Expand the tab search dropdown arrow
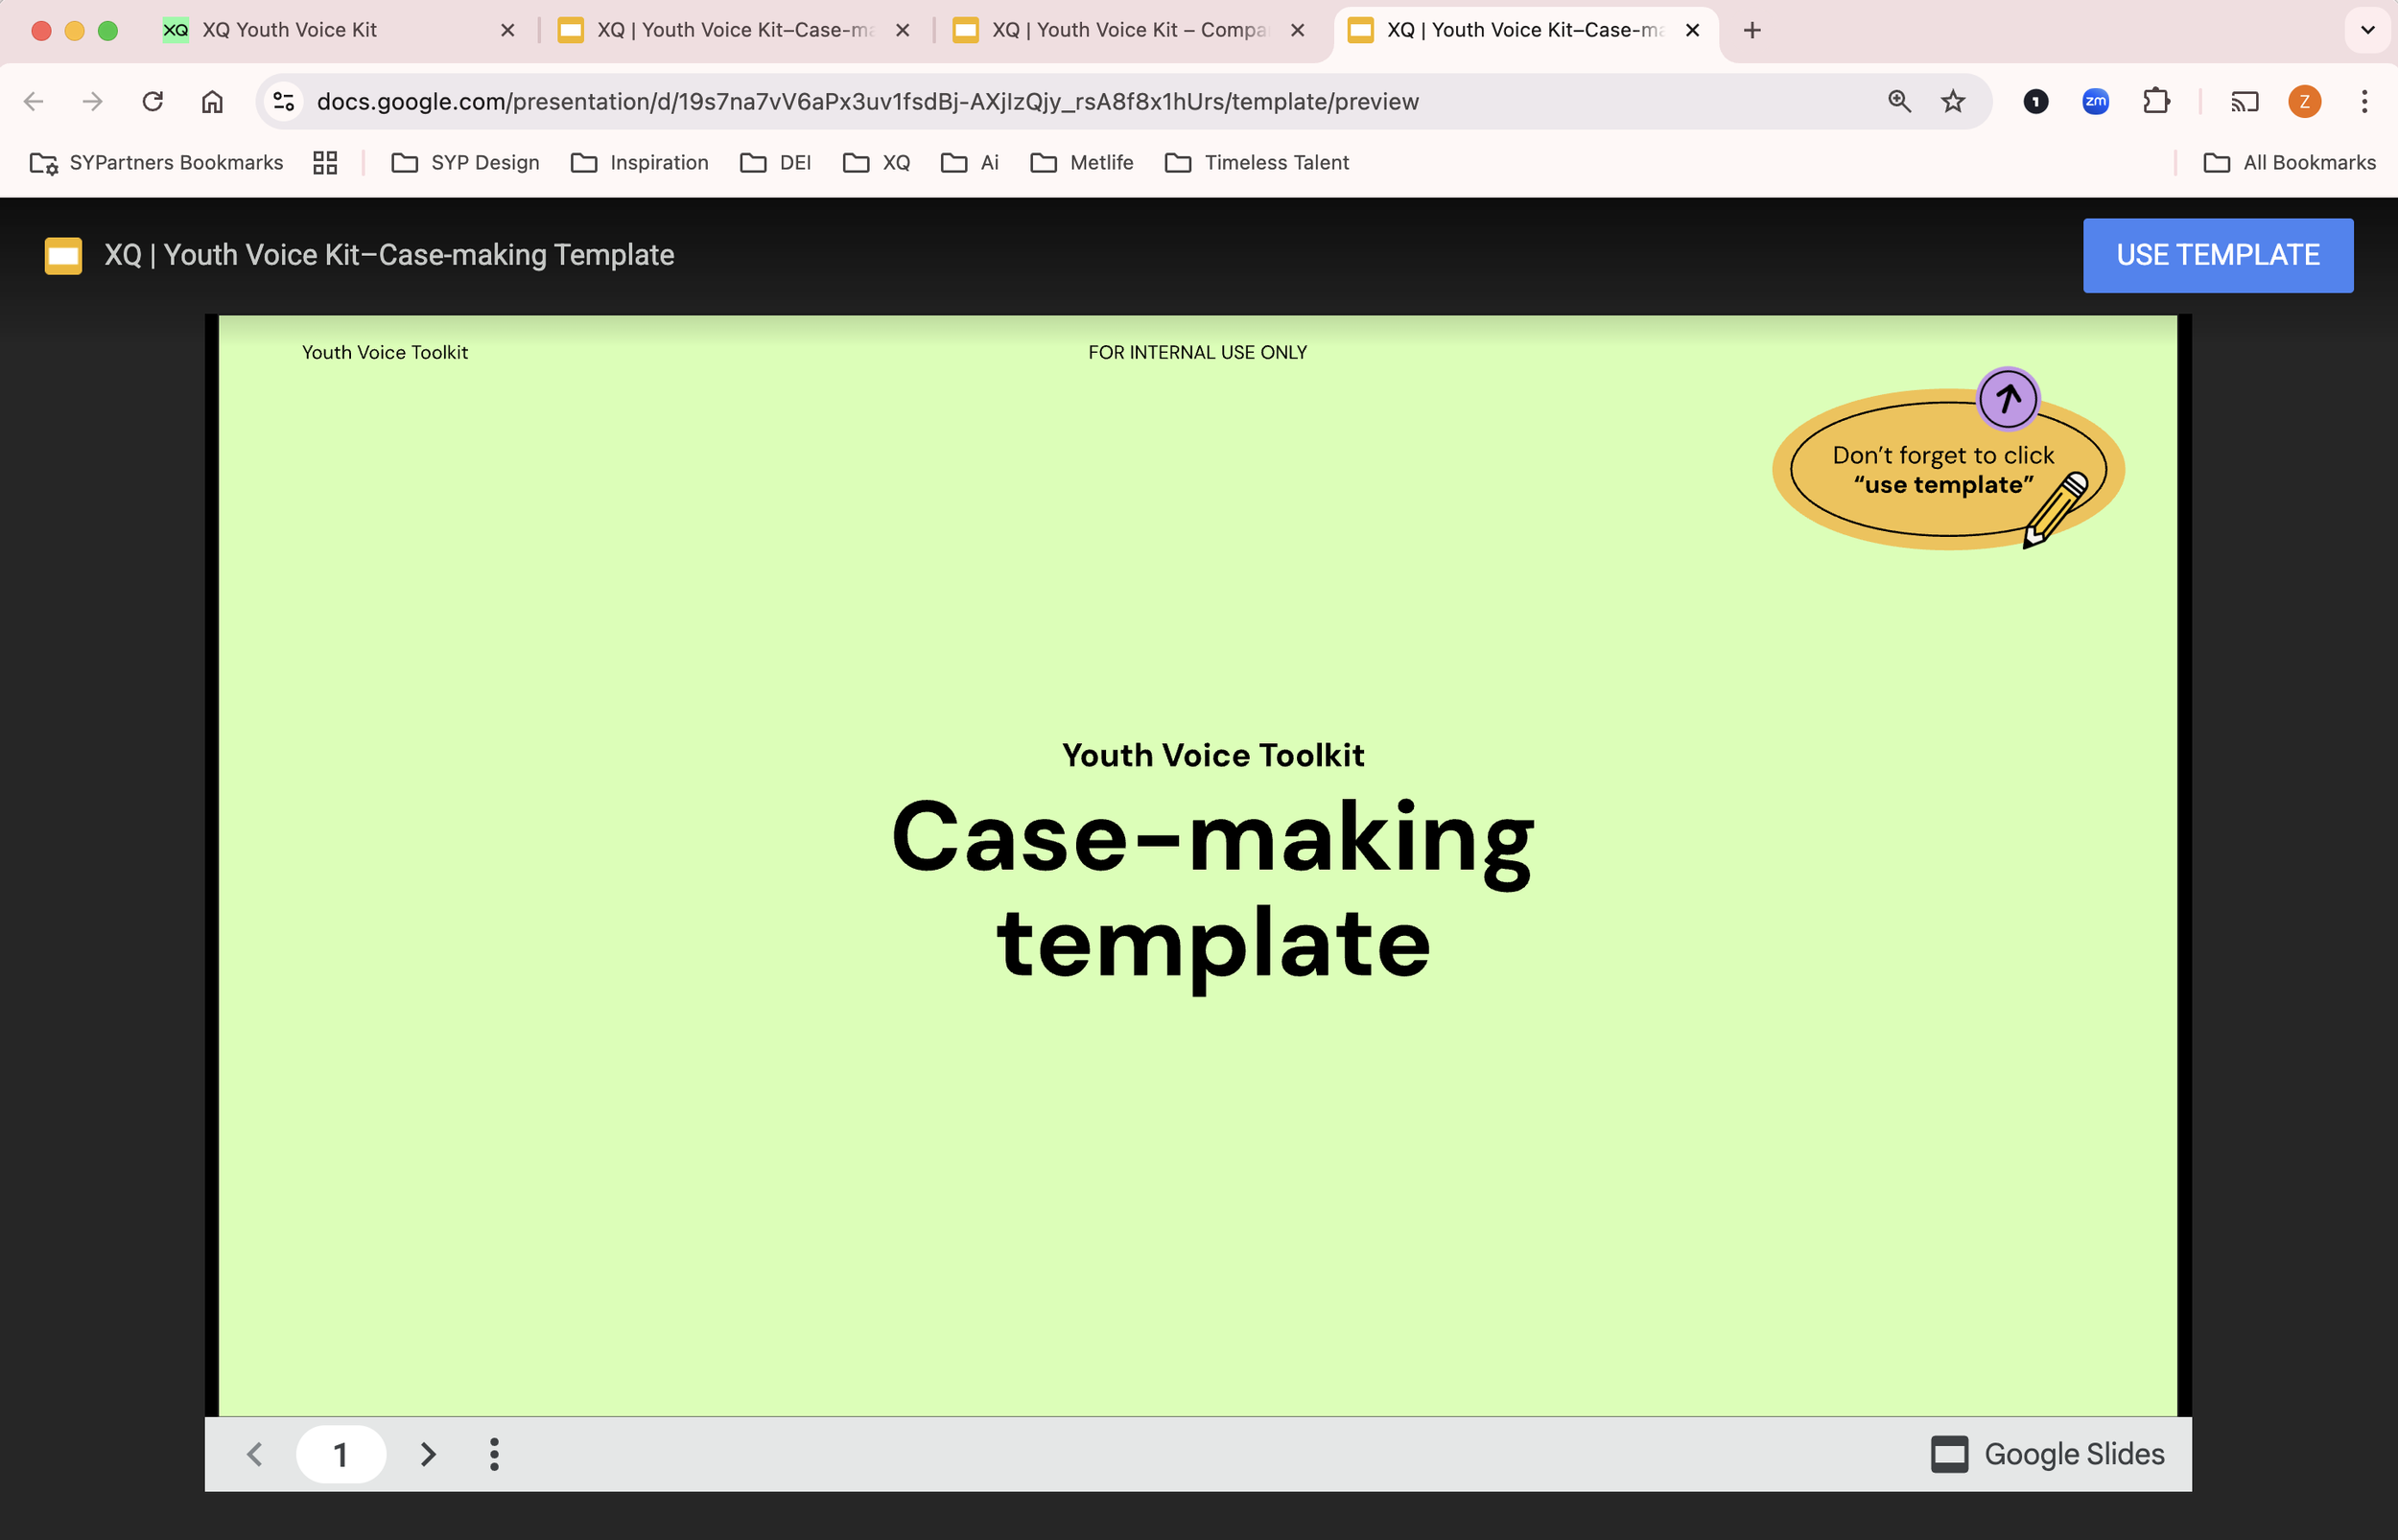The image size is (2398, 1540). 2367,30
